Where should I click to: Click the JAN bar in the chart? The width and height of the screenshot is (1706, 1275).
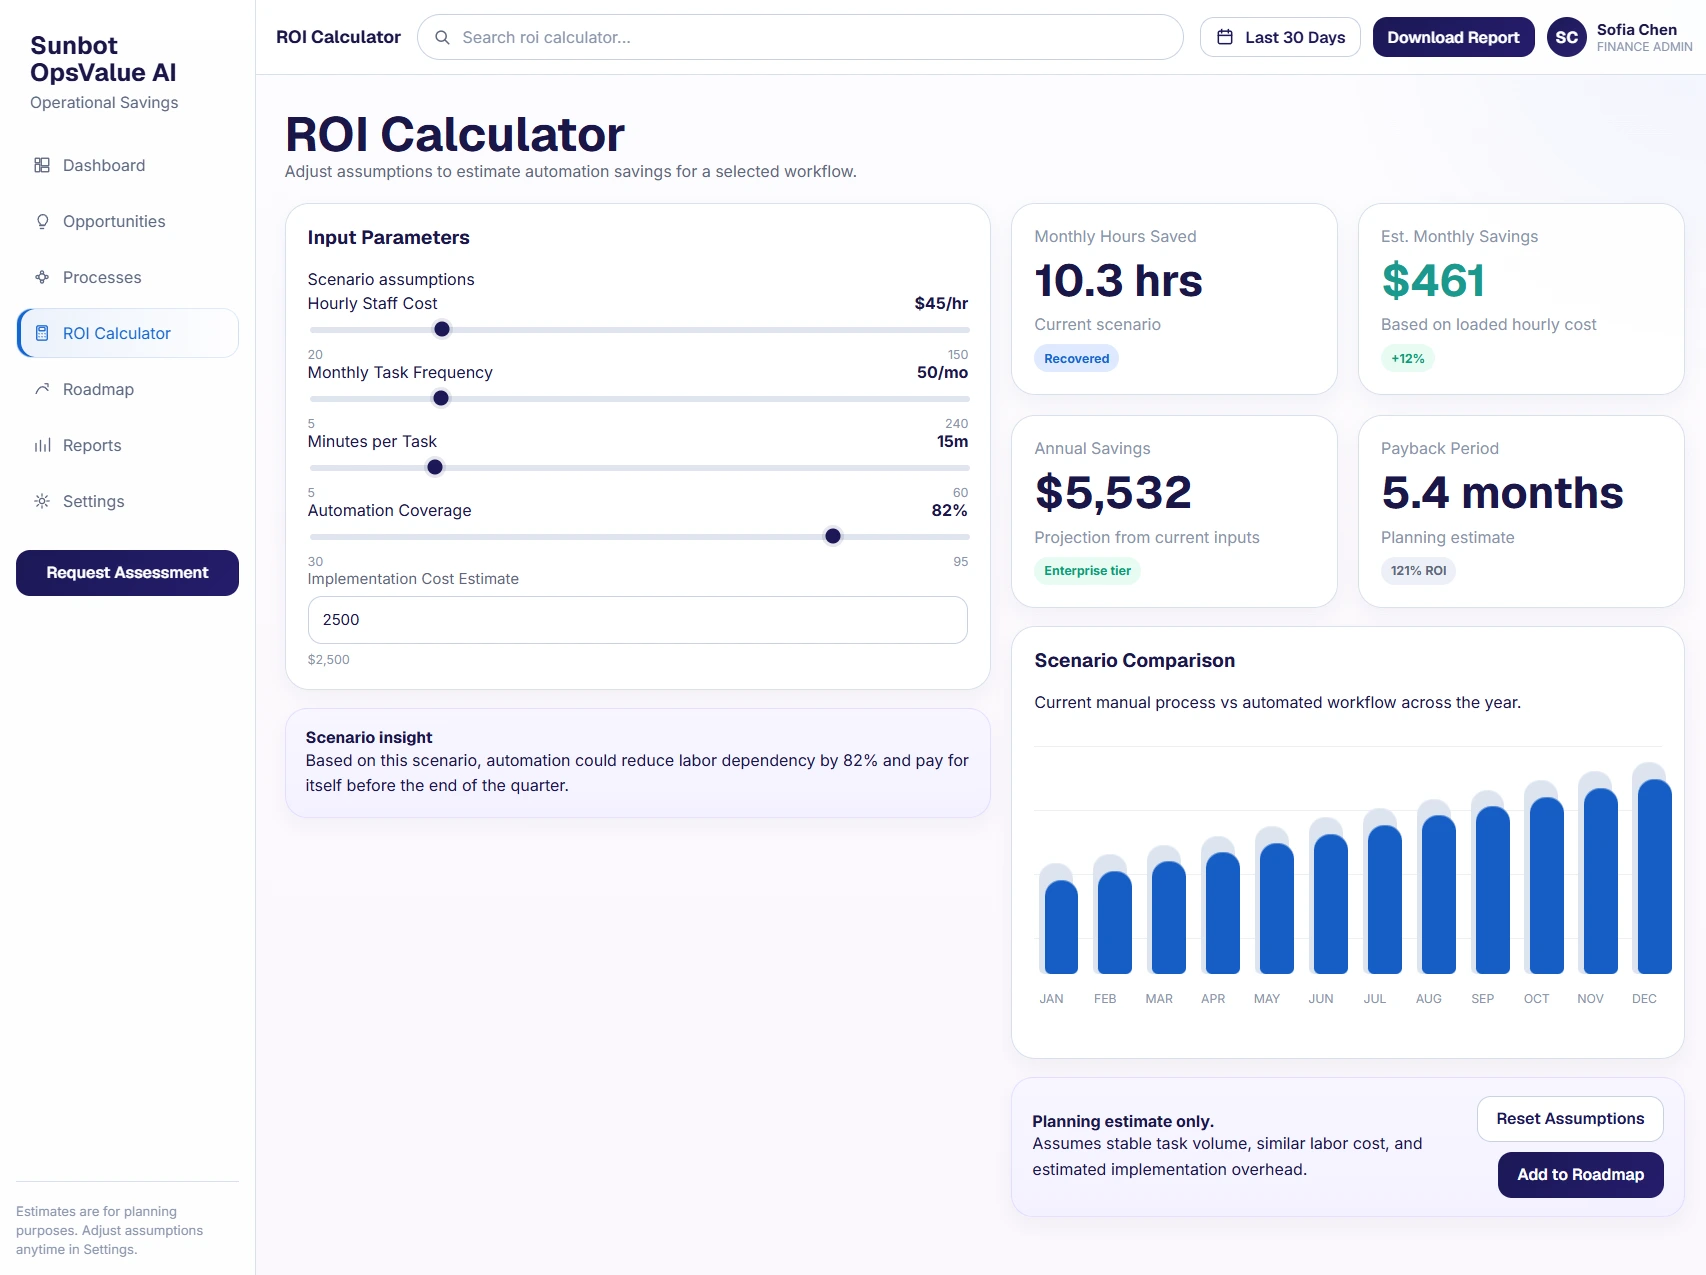coord(1061,925)
